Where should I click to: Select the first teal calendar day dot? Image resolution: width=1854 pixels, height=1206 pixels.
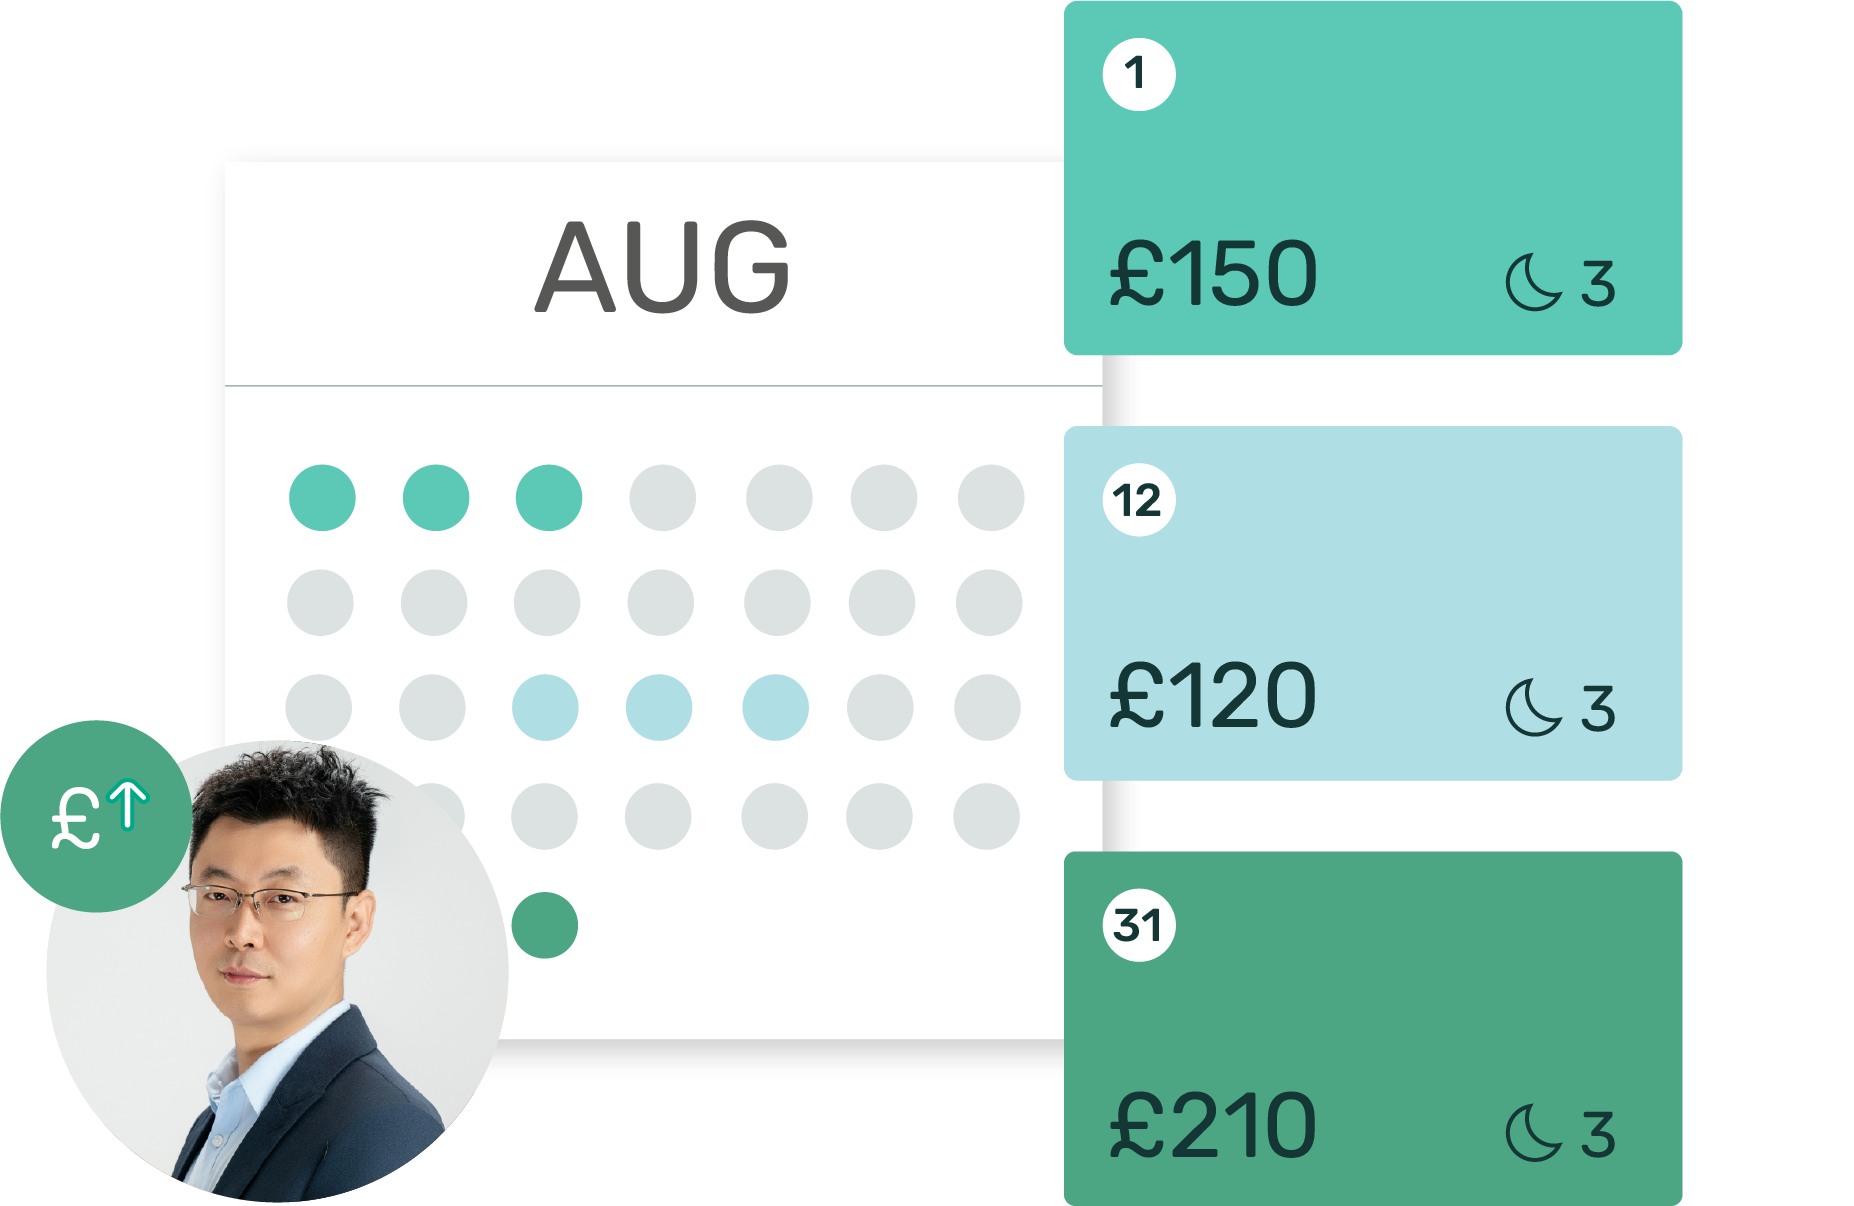[x=322, y=497]
